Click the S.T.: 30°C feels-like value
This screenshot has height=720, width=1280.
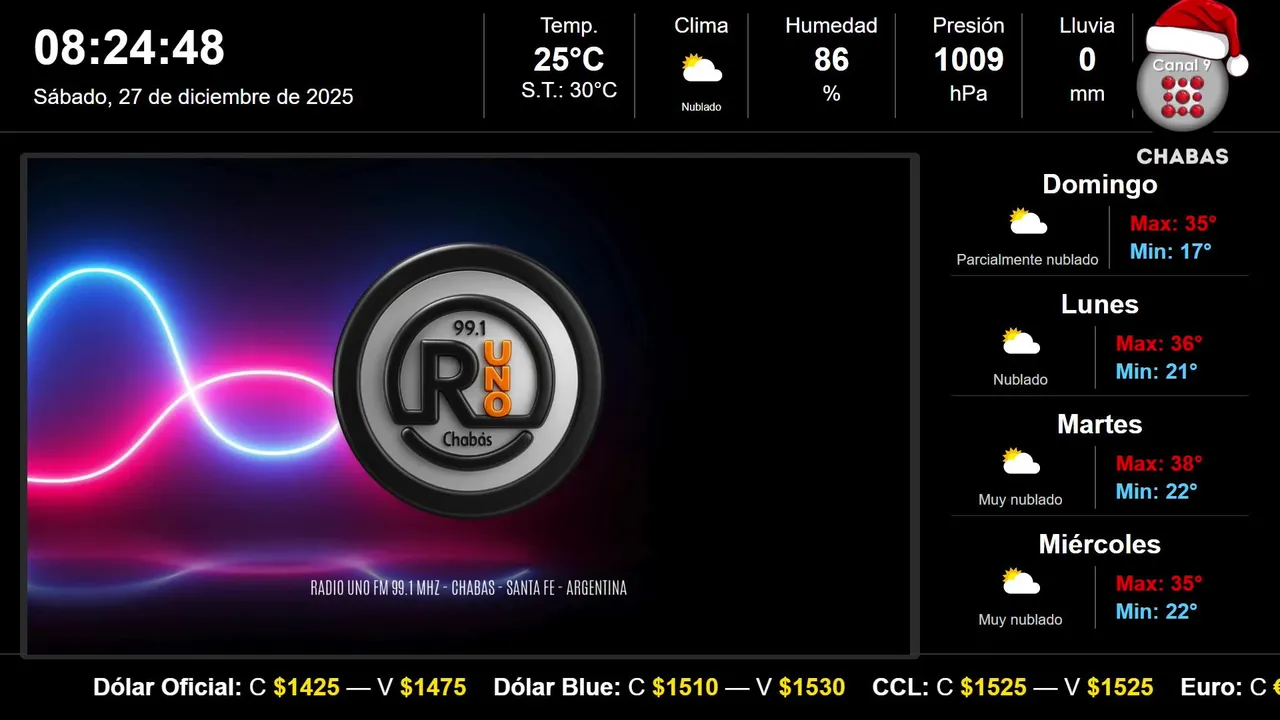click(569, 90)
